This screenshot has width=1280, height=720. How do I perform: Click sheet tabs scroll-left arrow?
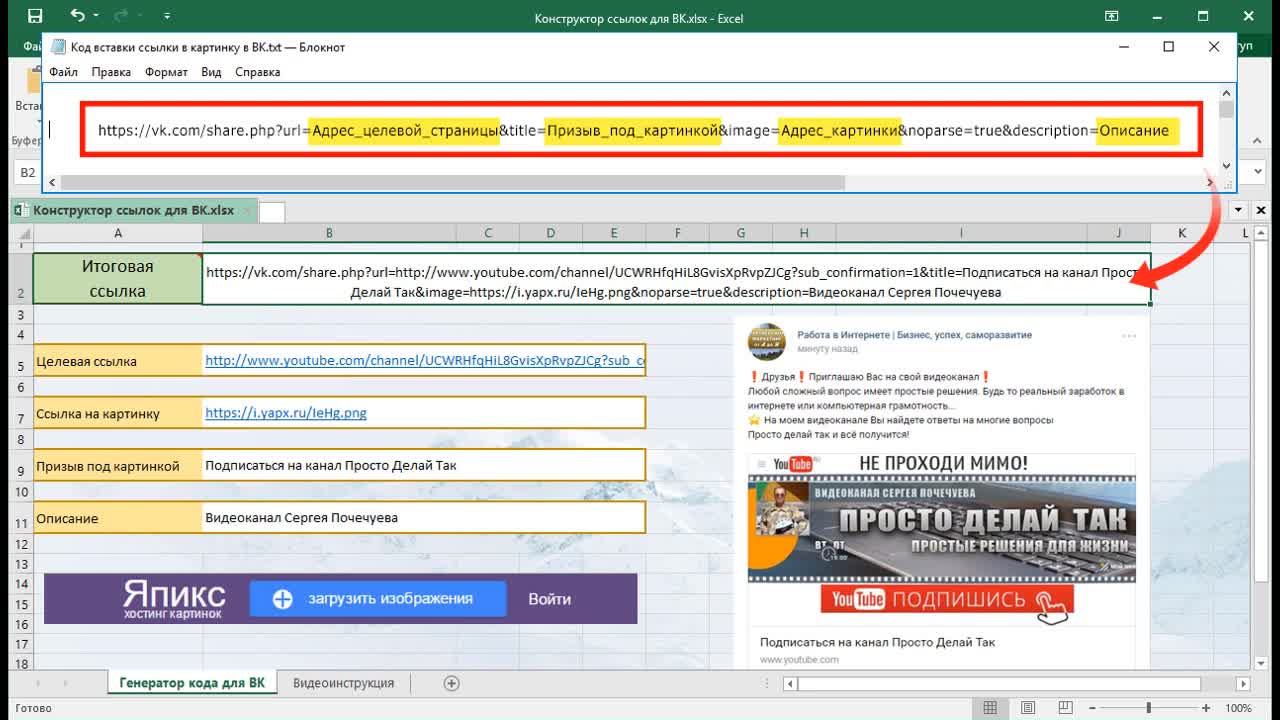point(38,684)
